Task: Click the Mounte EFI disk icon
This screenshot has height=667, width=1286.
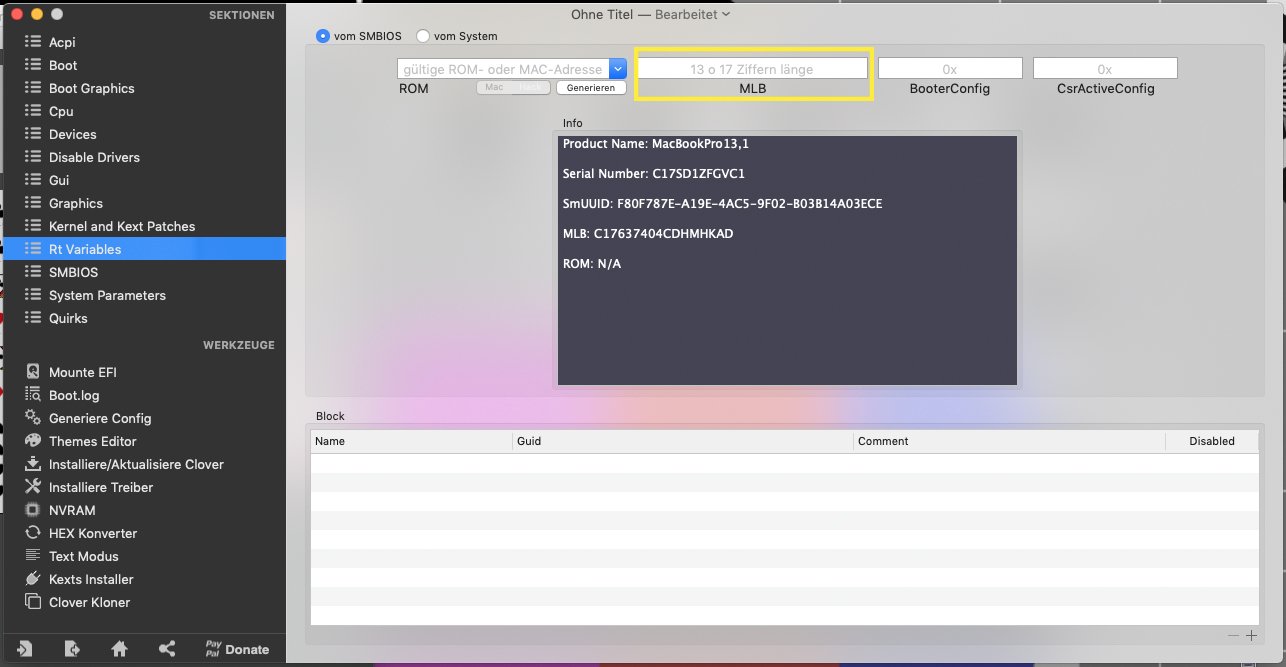Action: coord(32,372)
